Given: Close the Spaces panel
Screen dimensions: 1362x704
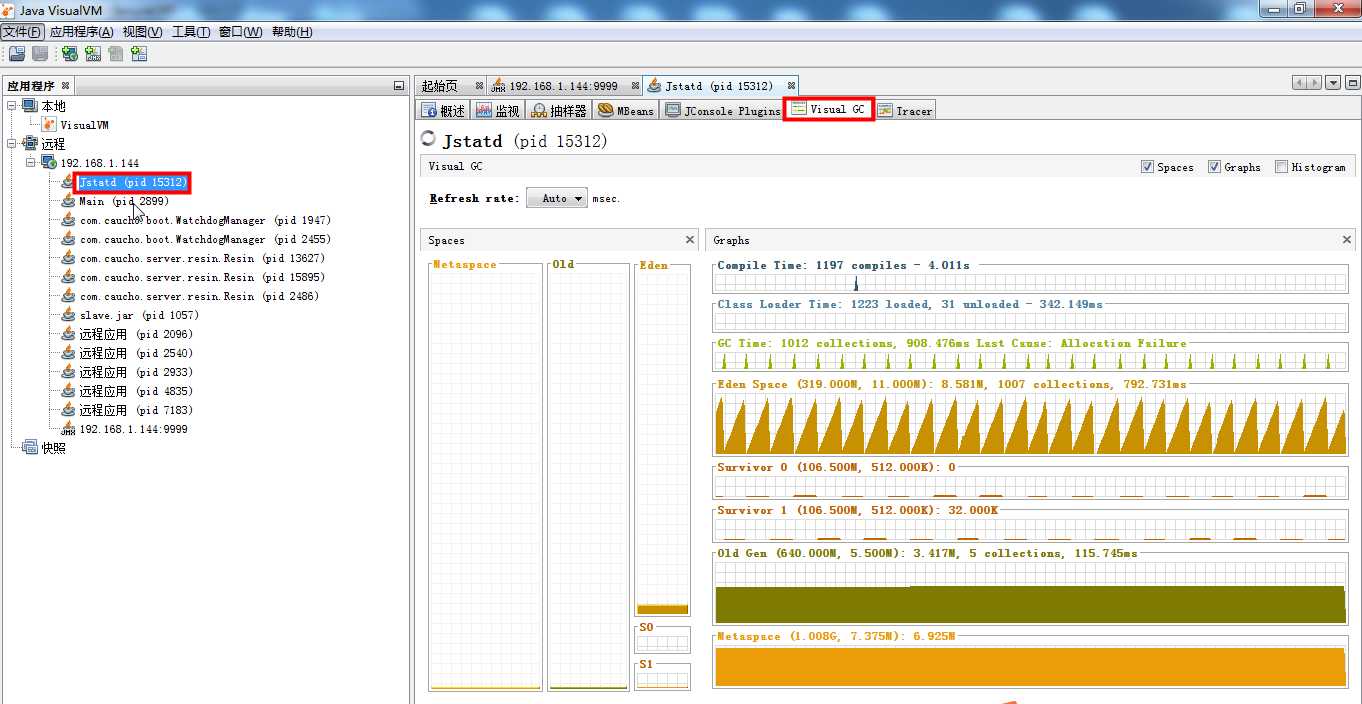Looking at the screenshot, I should point(690,240).
